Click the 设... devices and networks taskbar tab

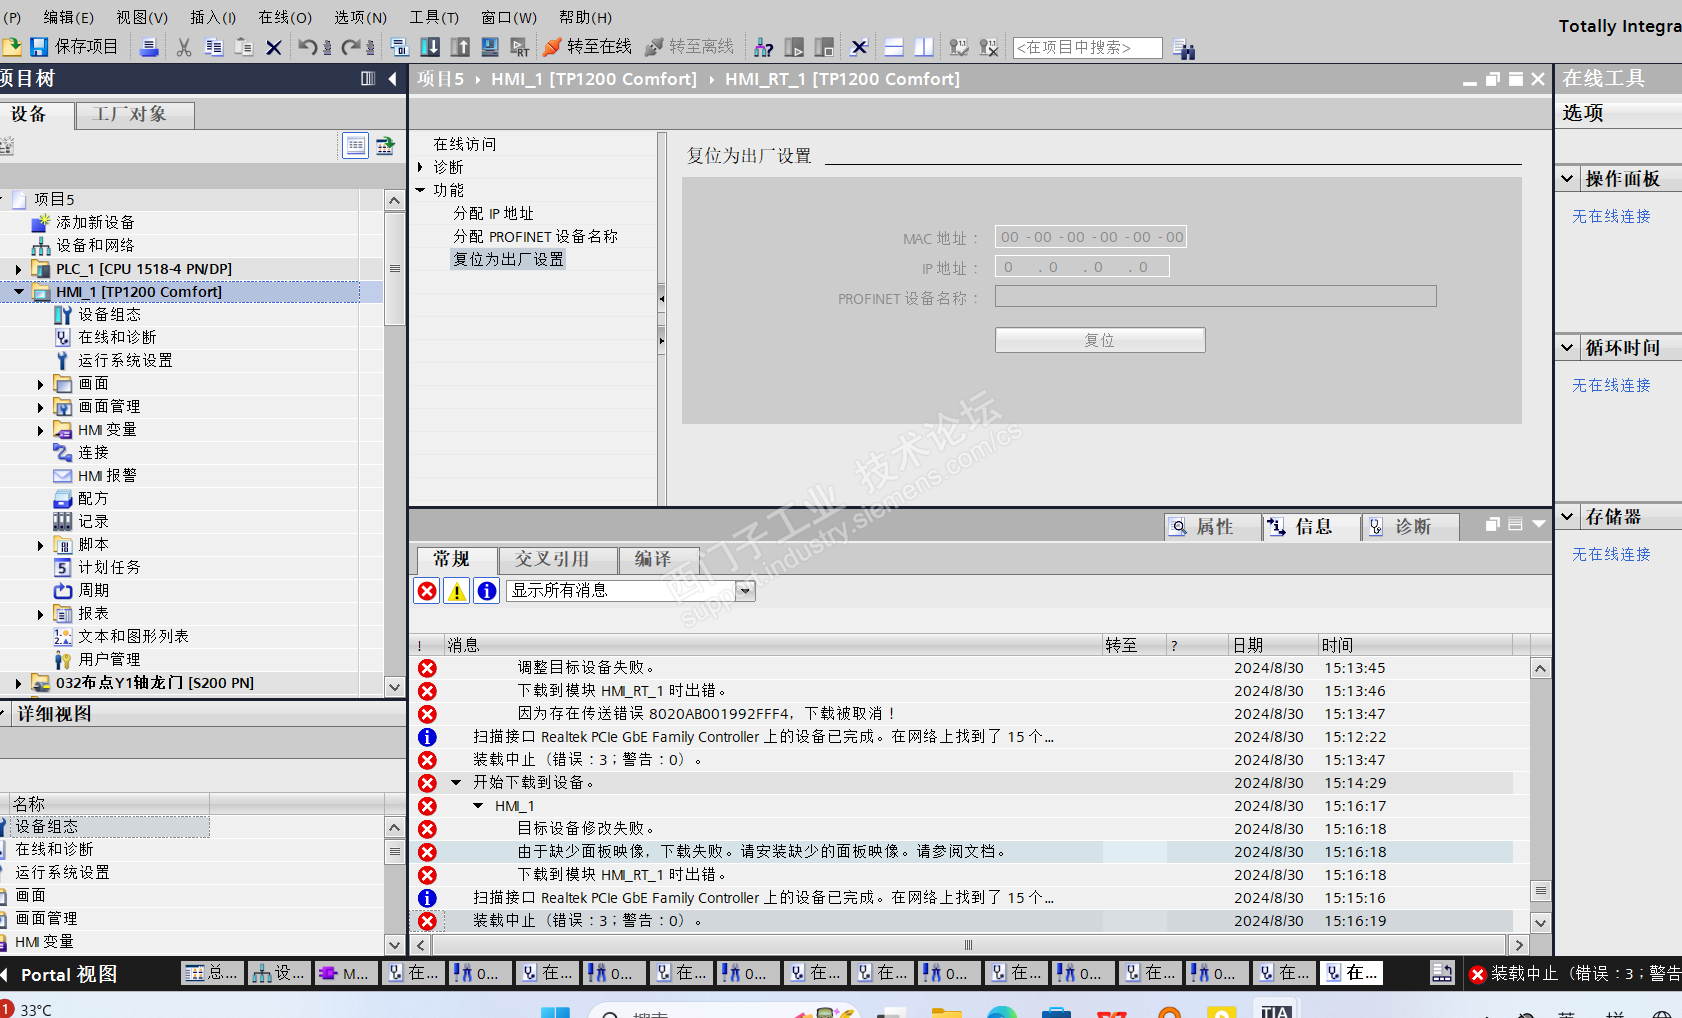point(278,973)
